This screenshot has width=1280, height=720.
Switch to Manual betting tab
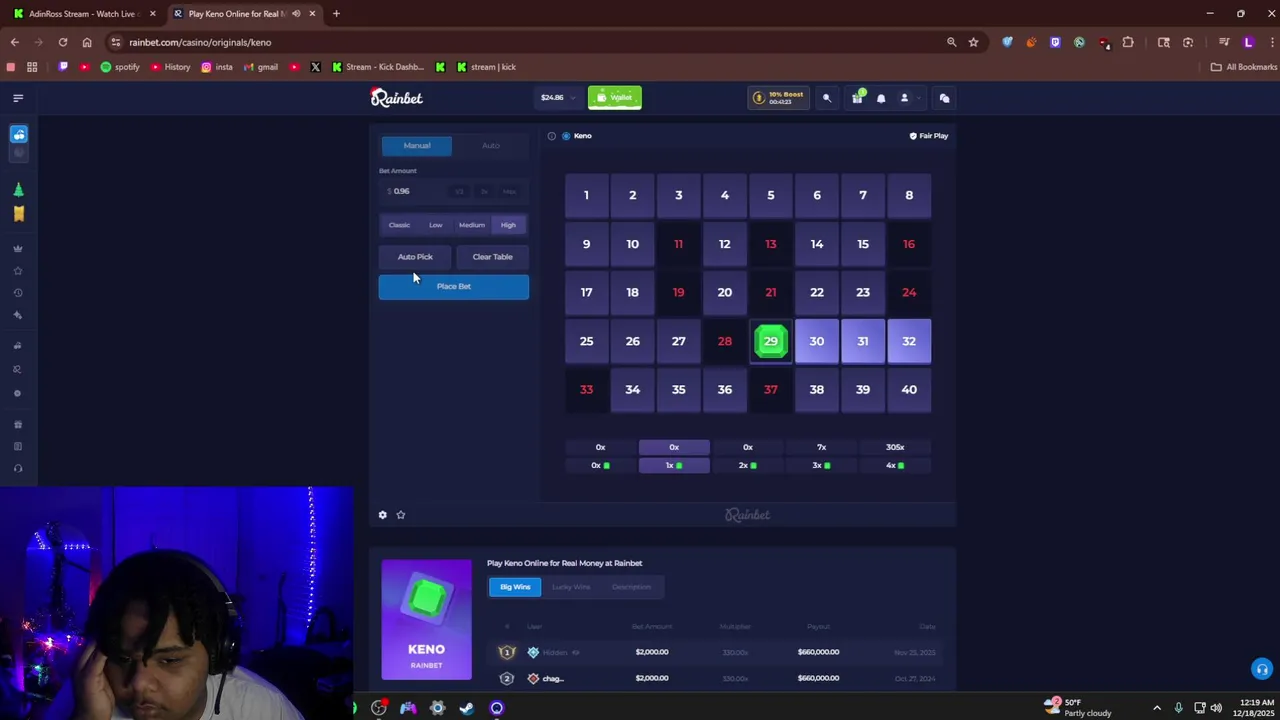pos(417,146)
